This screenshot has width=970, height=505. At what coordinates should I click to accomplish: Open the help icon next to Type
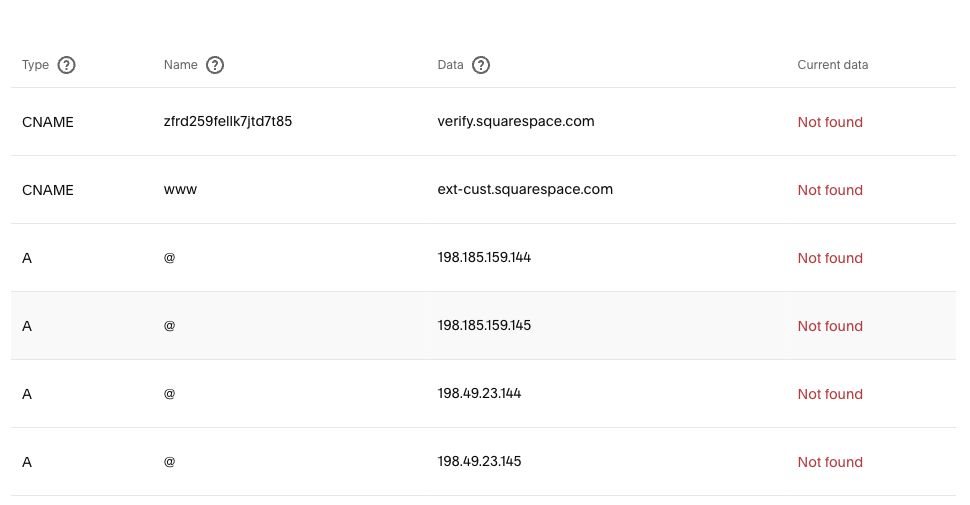click(x=66, y=65)
